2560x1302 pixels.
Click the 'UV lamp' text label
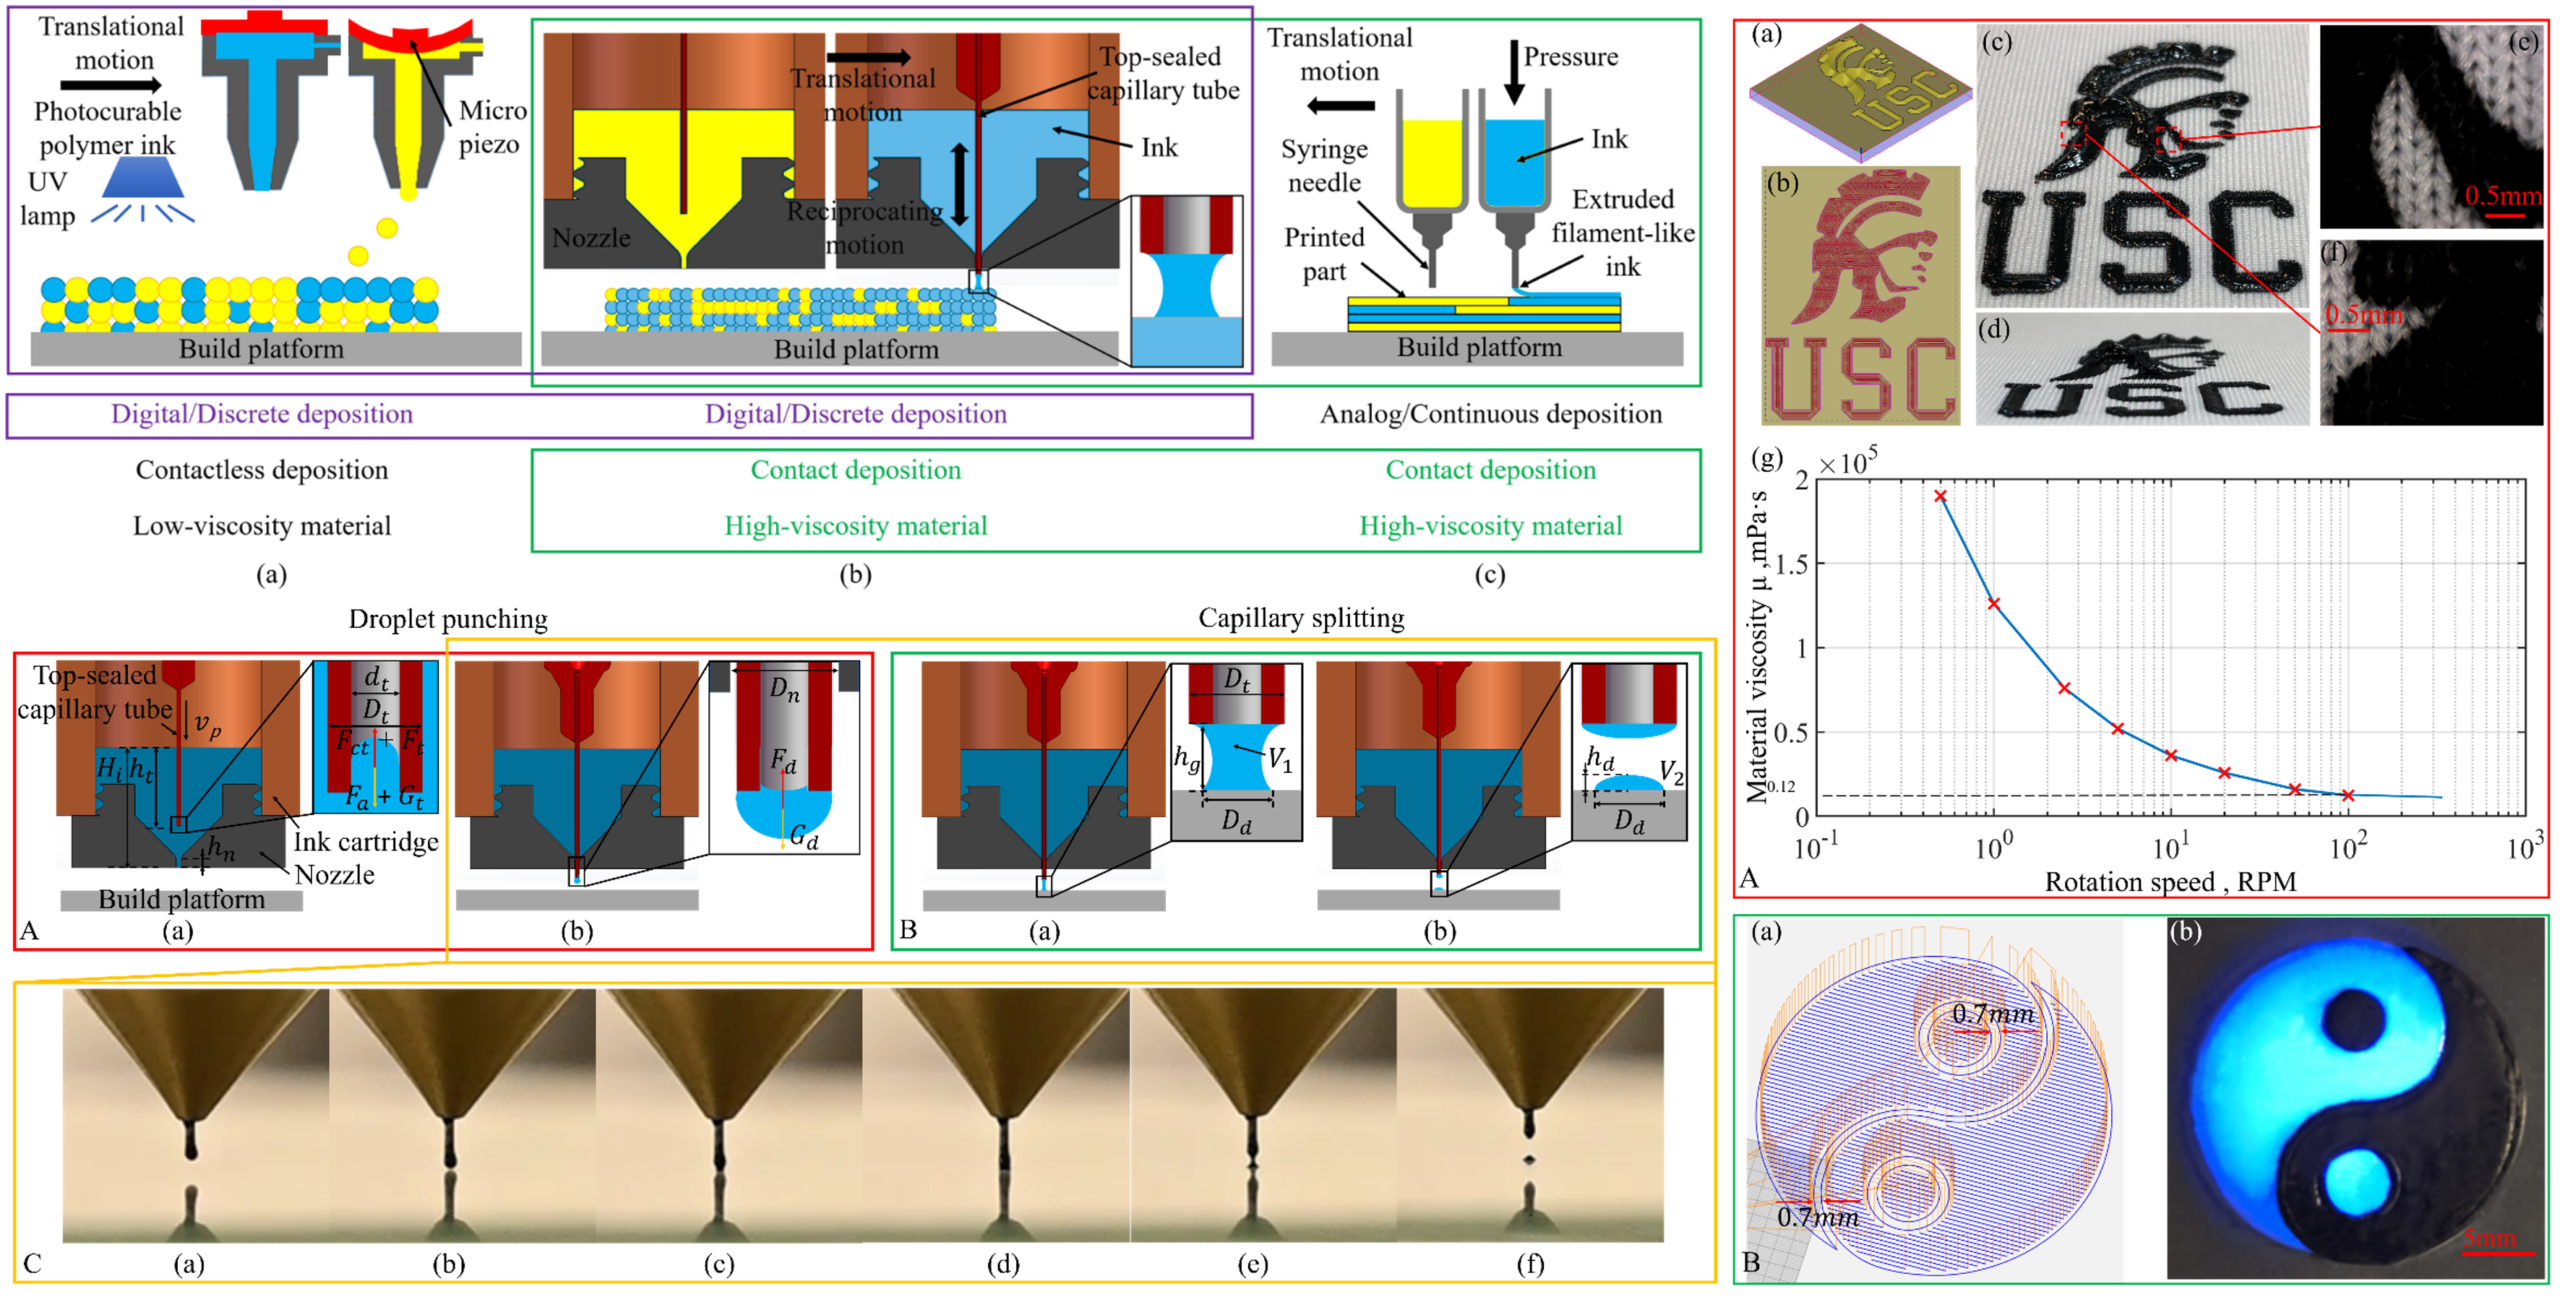(48, 198)
